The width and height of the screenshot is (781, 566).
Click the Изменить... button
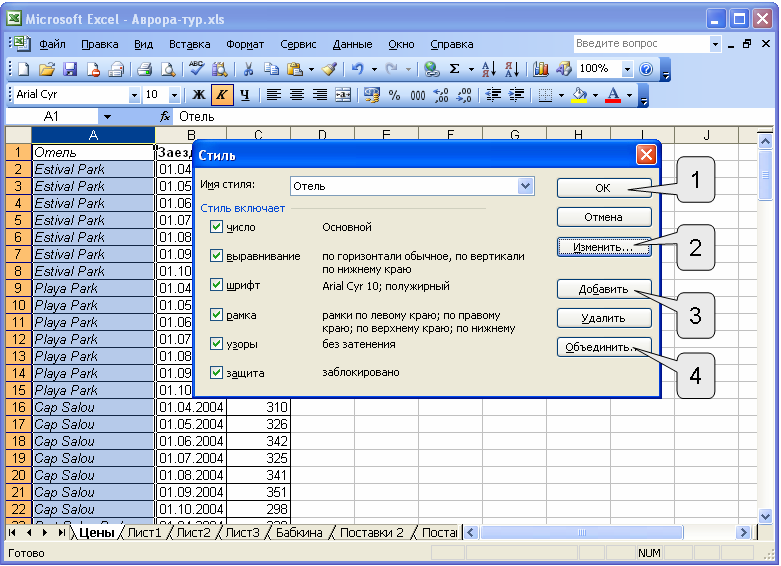[604, 247]
